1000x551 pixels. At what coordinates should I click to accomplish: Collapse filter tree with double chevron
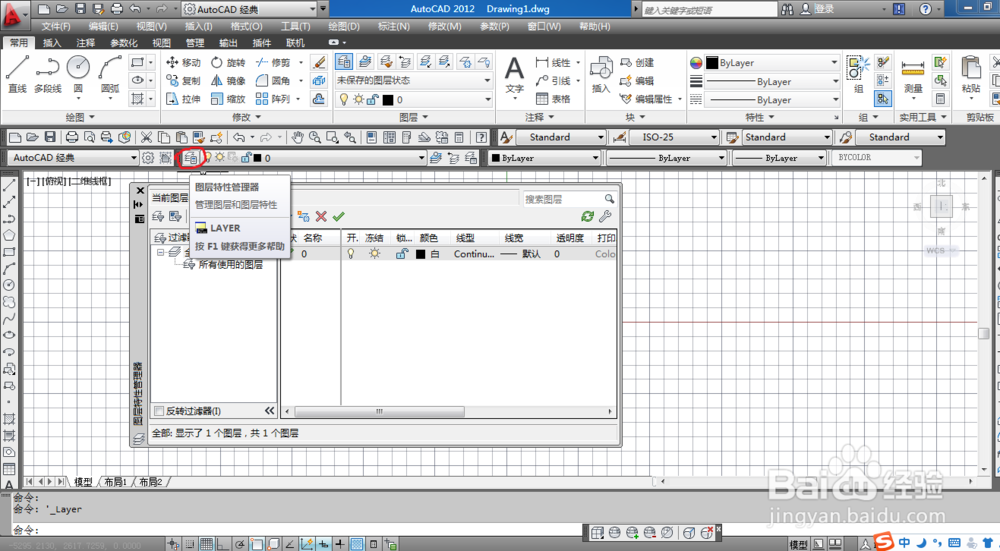click(269, 411)
